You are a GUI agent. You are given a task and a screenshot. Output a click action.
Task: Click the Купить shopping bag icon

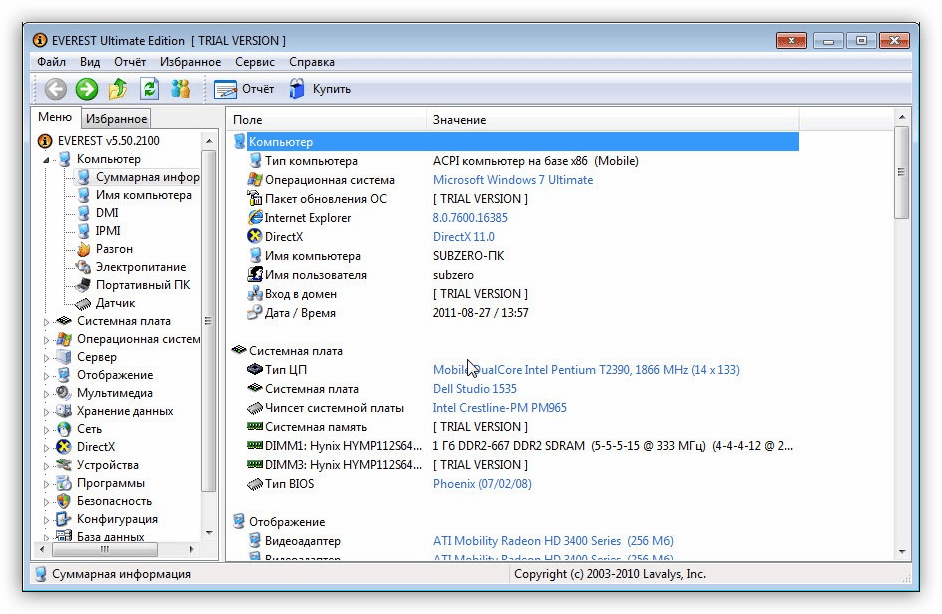point(297,89)
